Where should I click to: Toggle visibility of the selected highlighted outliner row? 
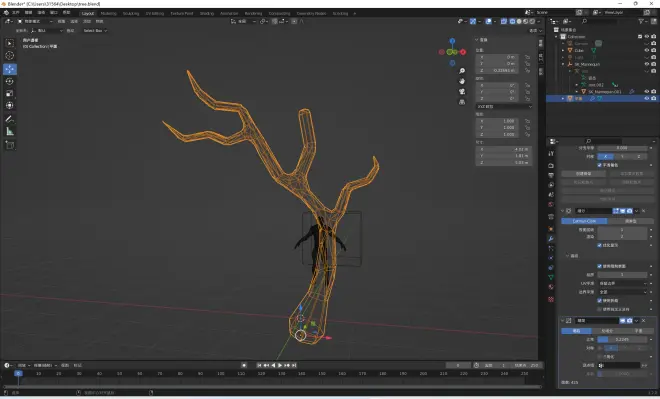click(647, 98)
